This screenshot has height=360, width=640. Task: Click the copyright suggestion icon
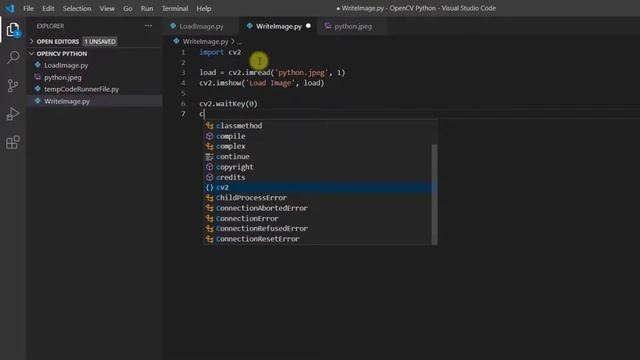tap(209, 167)
